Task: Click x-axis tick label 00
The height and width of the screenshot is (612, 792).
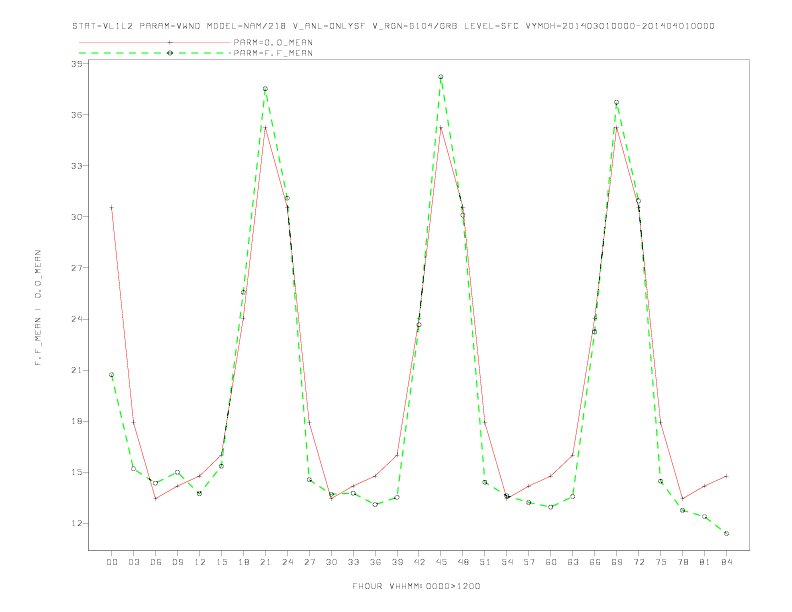Action: click(x=112, y=562)
